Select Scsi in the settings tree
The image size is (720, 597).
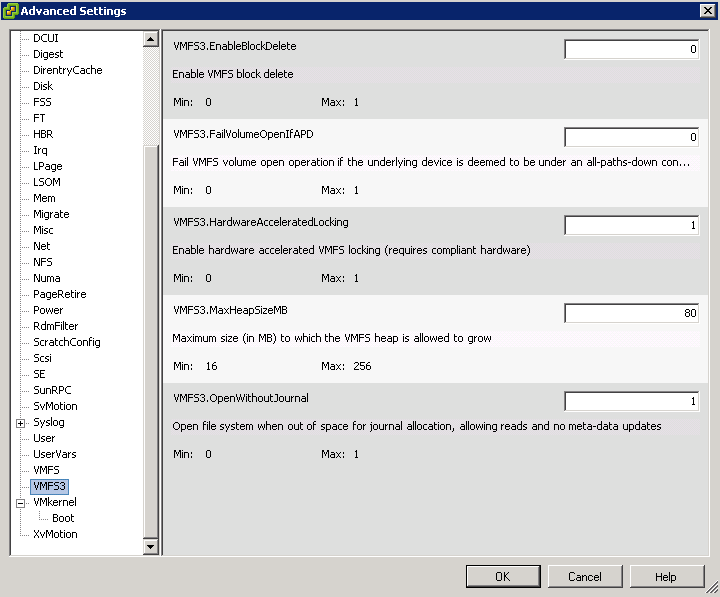point(42,358)
